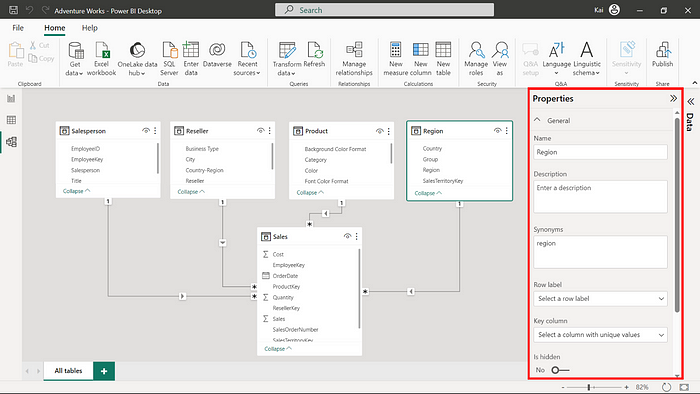Switch to Table view
This screenshot has height=394, width=700.
(11, 120)
